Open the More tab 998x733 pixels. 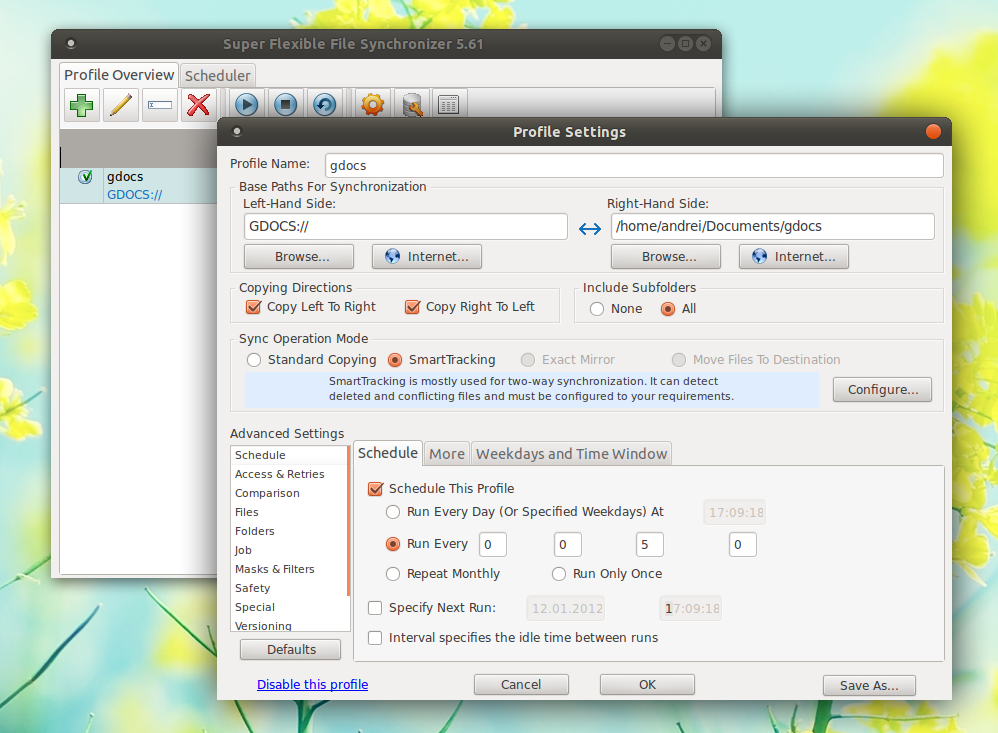(x=447, y=454)
